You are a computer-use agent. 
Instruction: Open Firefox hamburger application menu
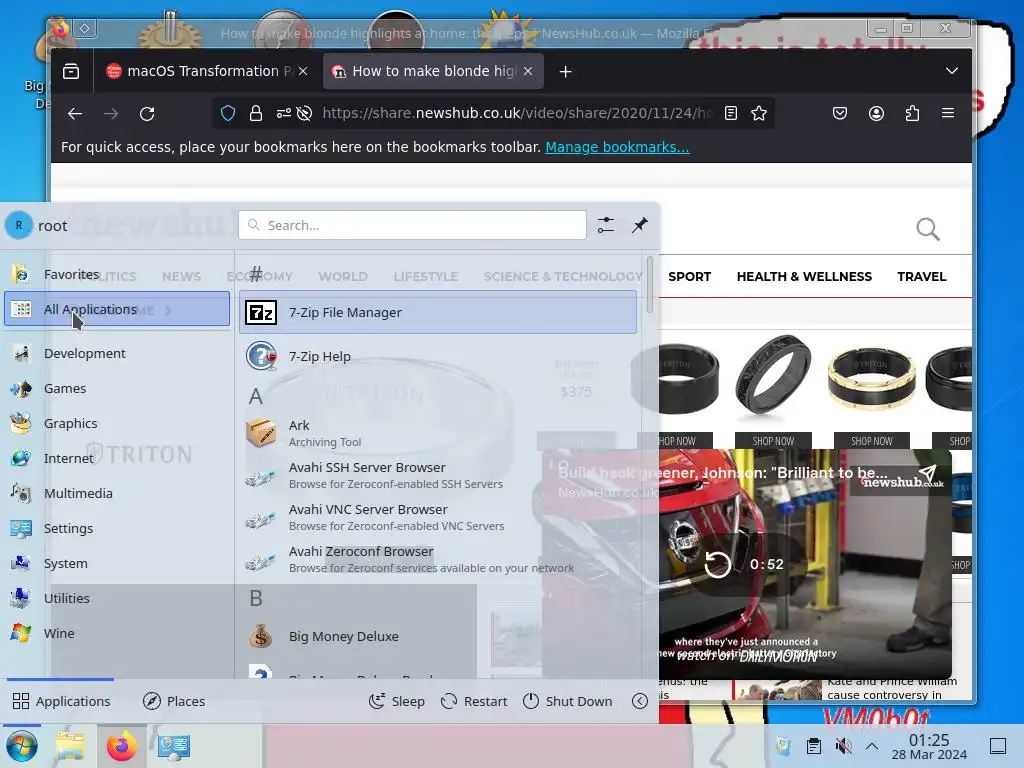tap(948, 114)
